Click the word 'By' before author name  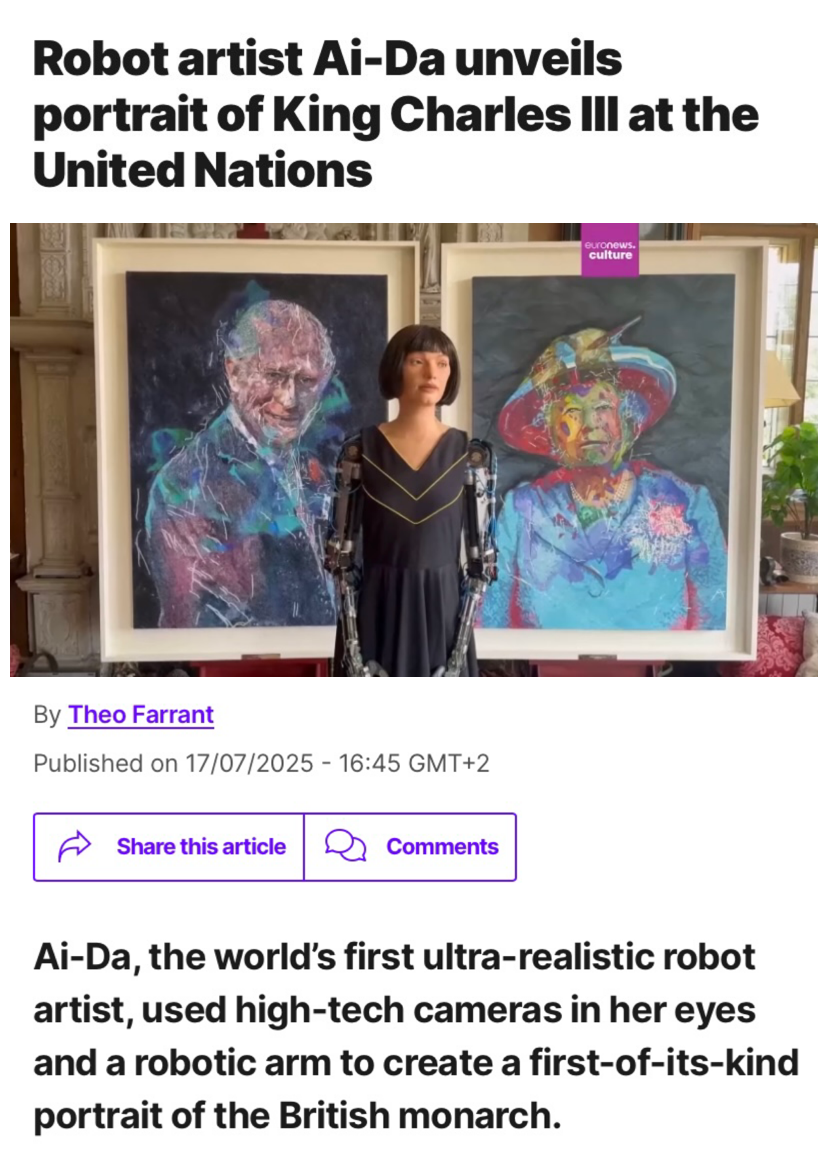point(47,715)
